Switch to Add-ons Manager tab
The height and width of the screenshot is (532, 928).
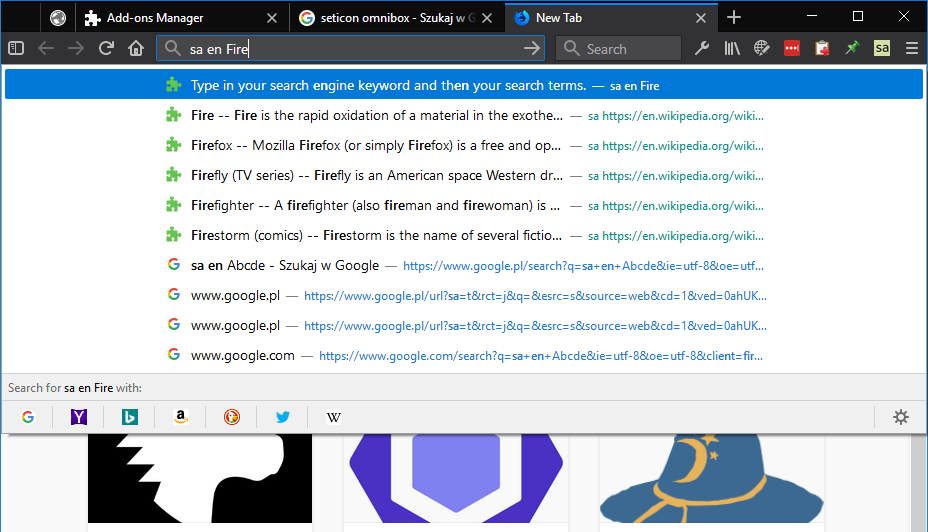point(182,18)
